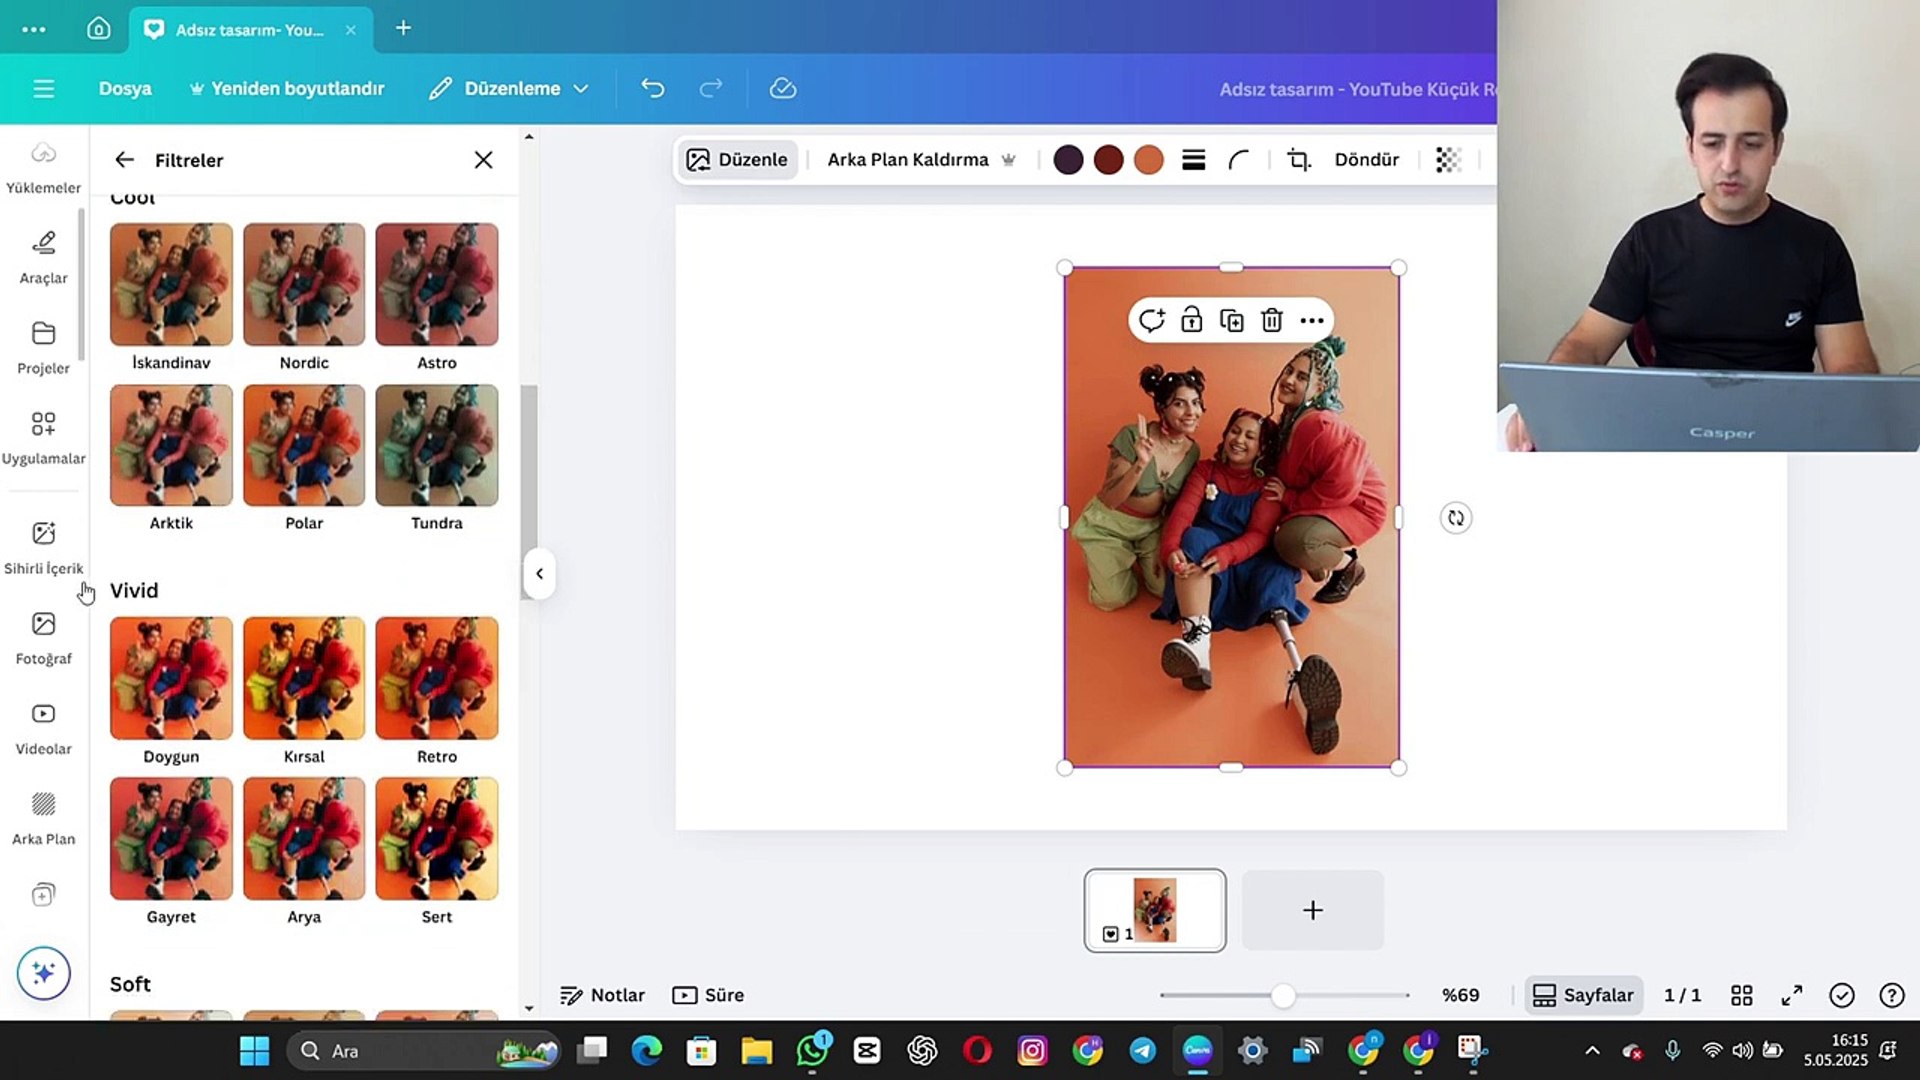Screen dimensions: 1920x1080
Task: Click the crop icon in the toolbar
Action: [1298, 160]
